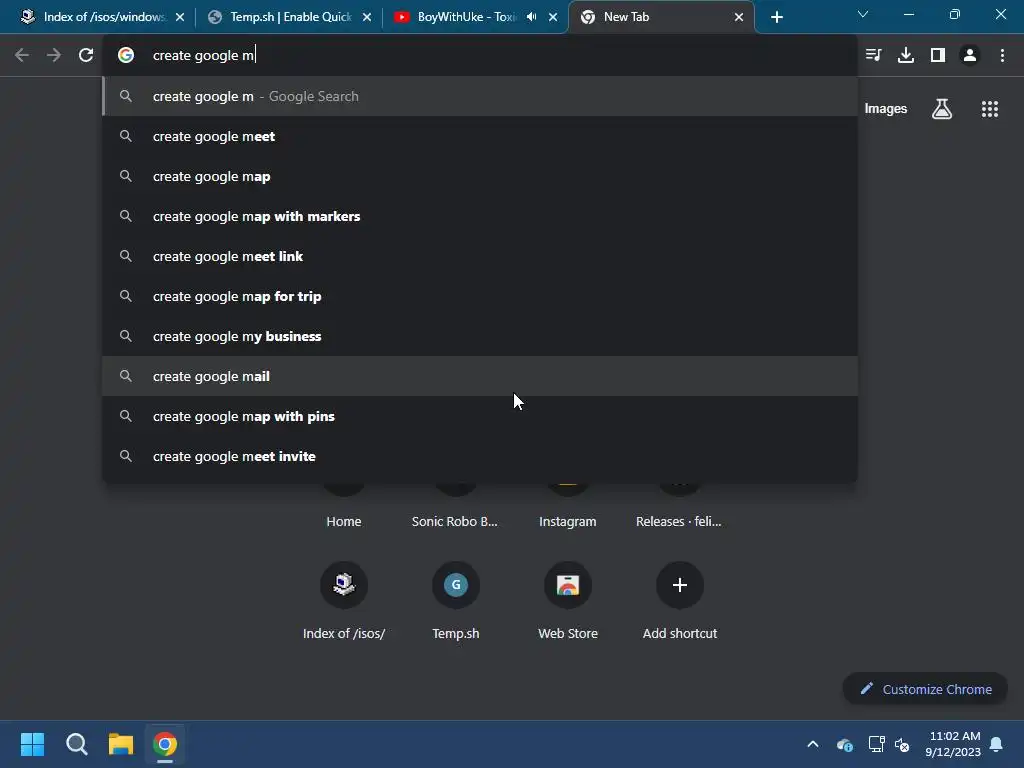The width and height of the screenshot is (1024, 768).
Task: Open the Instagram shortcut
Action: click(568, 521)
